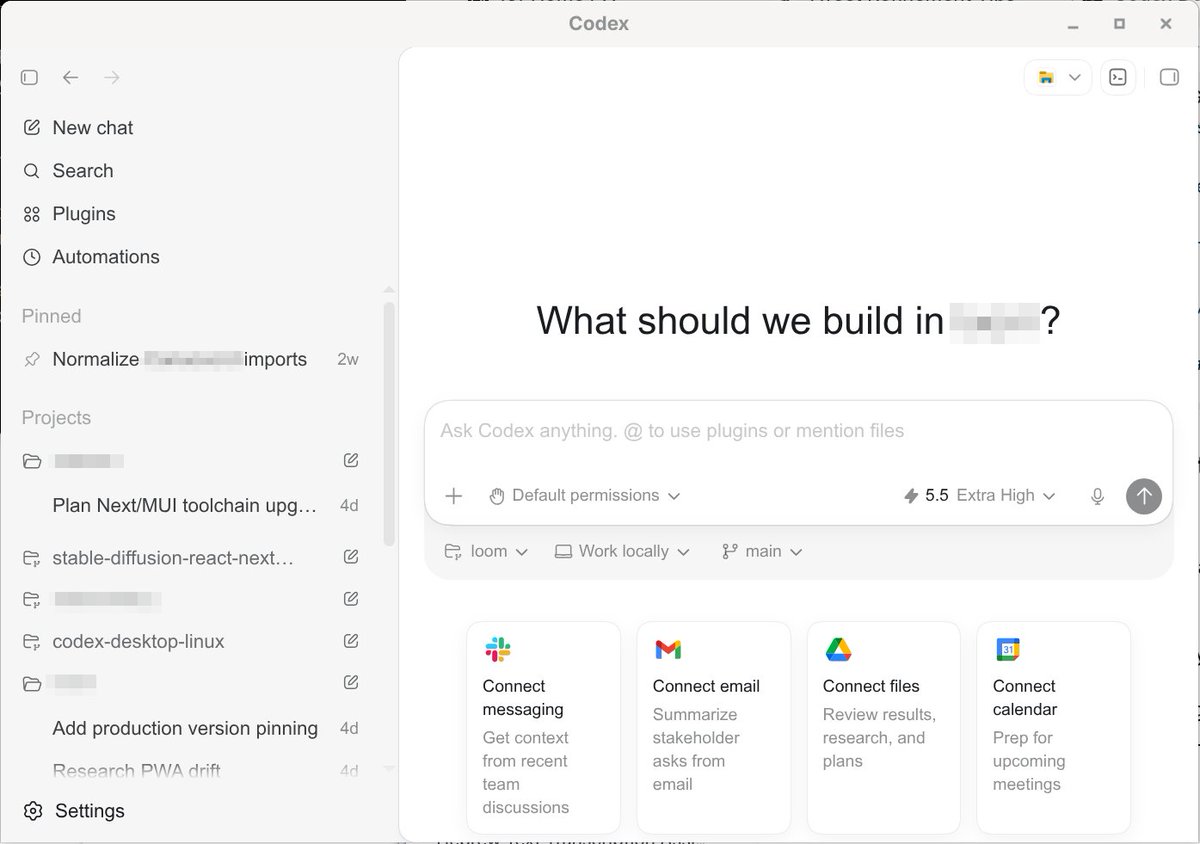Open the Connect email card
The image size is (1200, 844).
click(713, 728)
